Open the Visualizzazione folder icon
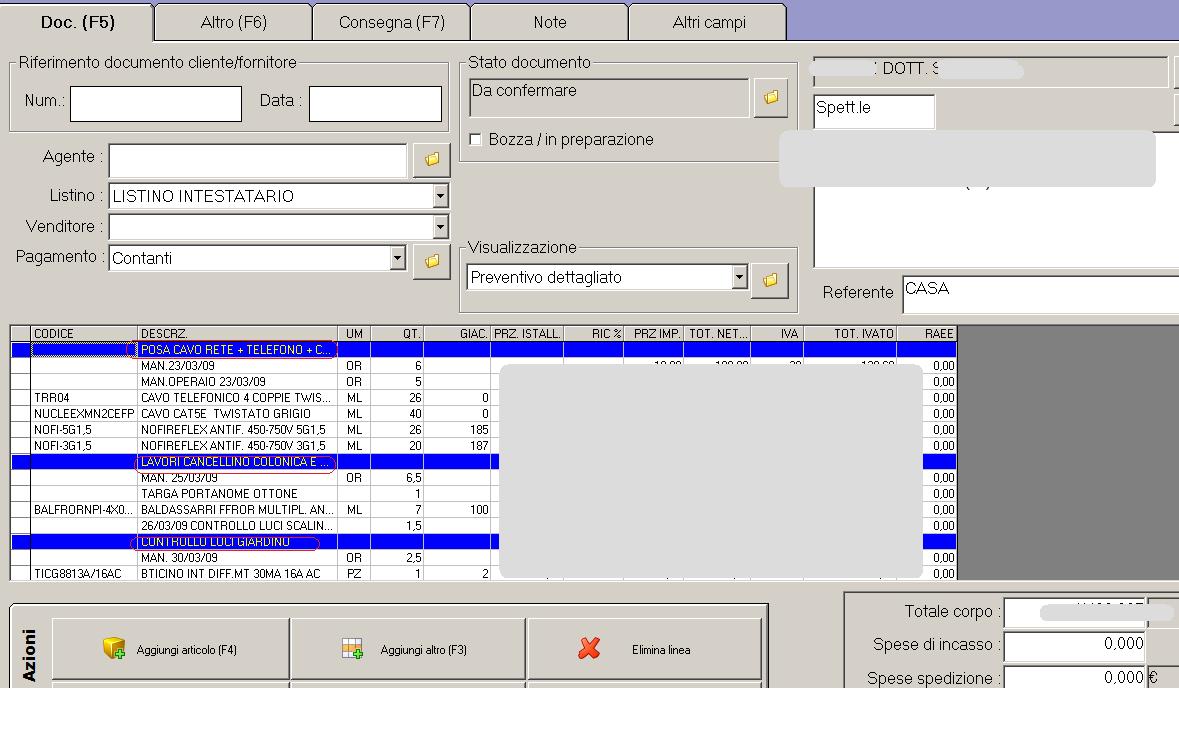Image resolution: width=1179 pixels, height=750 pixels. point(770,280)
